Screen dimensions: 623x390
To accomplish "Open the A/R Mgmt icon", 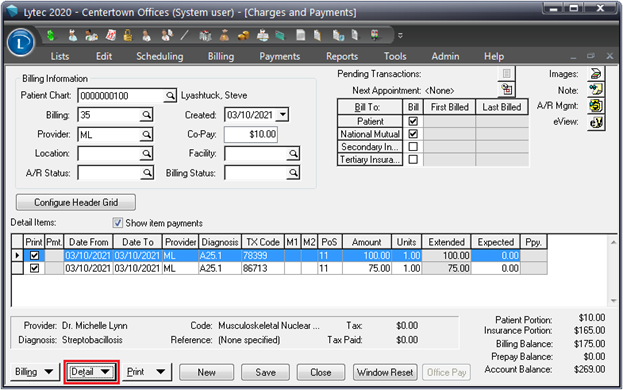I will coord(596,106).
